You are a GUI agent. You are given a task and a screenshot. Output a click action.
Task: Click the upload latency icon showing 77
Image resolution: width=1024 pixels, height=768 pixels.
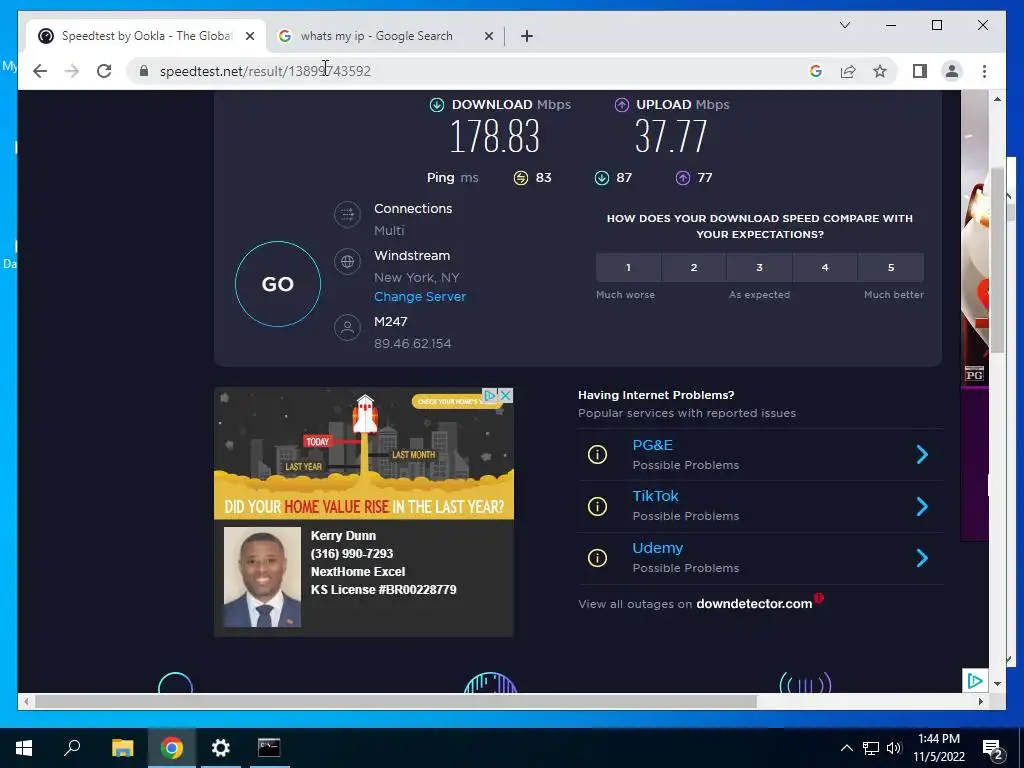(x=683, y=178)
